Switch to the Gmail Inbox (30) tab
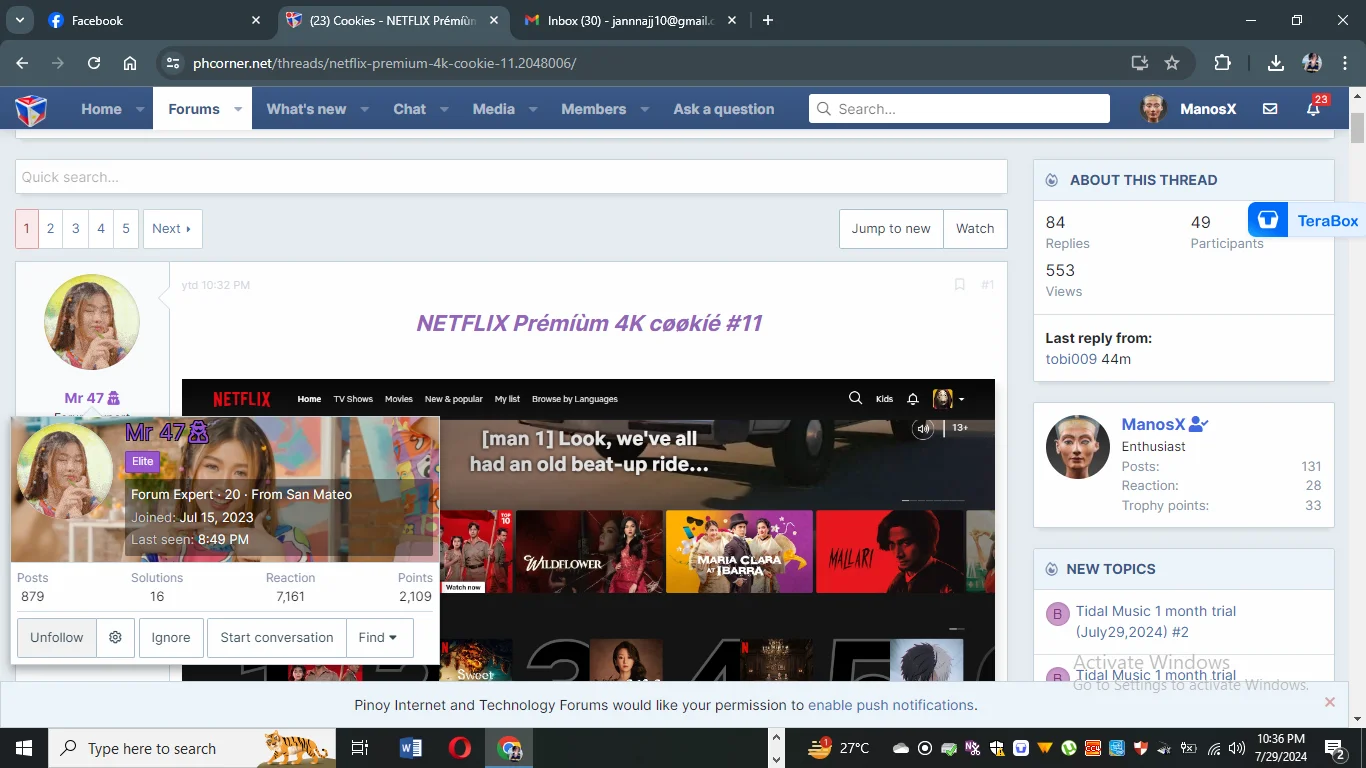 [628, 20]
